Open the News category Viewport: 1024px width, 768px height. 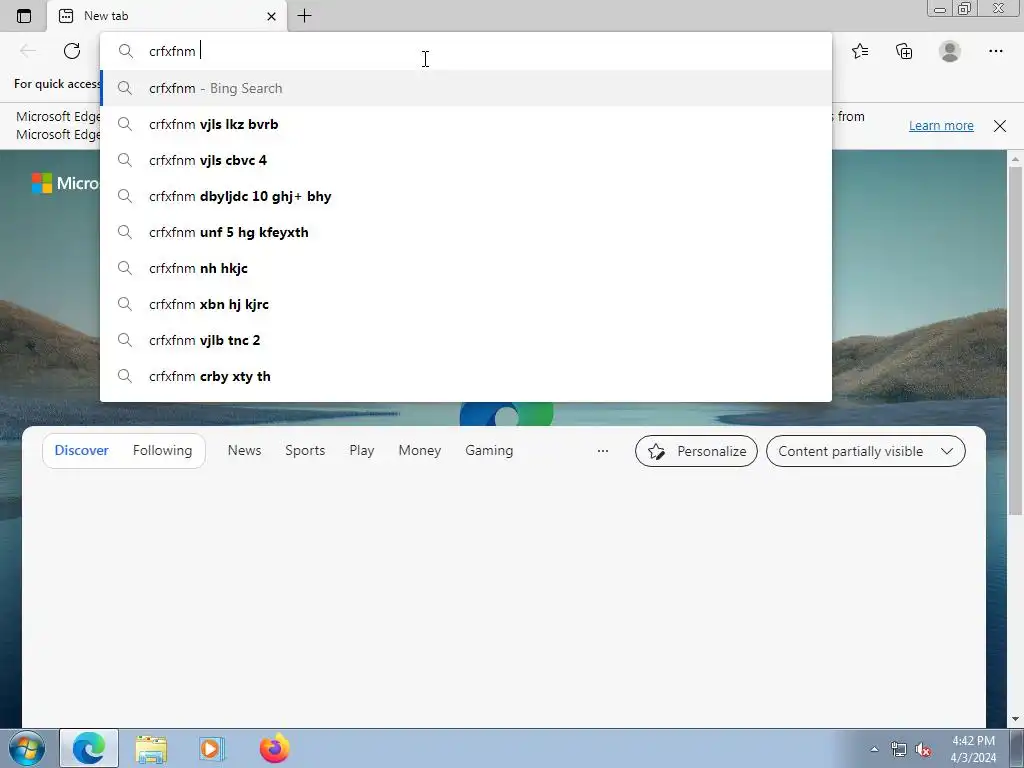click(x=244, y=451)
